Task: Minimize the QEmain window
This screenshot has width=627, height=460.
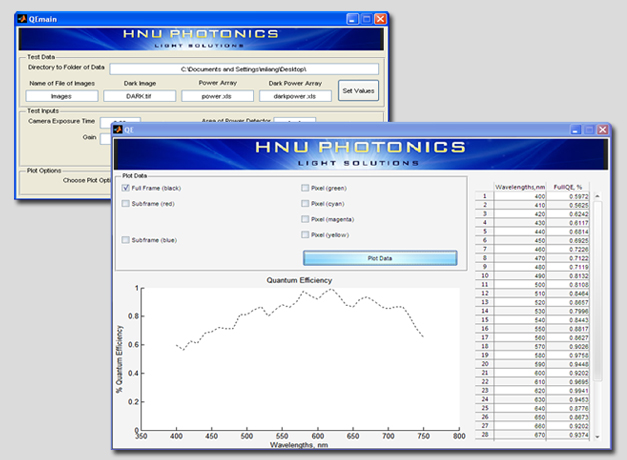Action: pos(352,19)
